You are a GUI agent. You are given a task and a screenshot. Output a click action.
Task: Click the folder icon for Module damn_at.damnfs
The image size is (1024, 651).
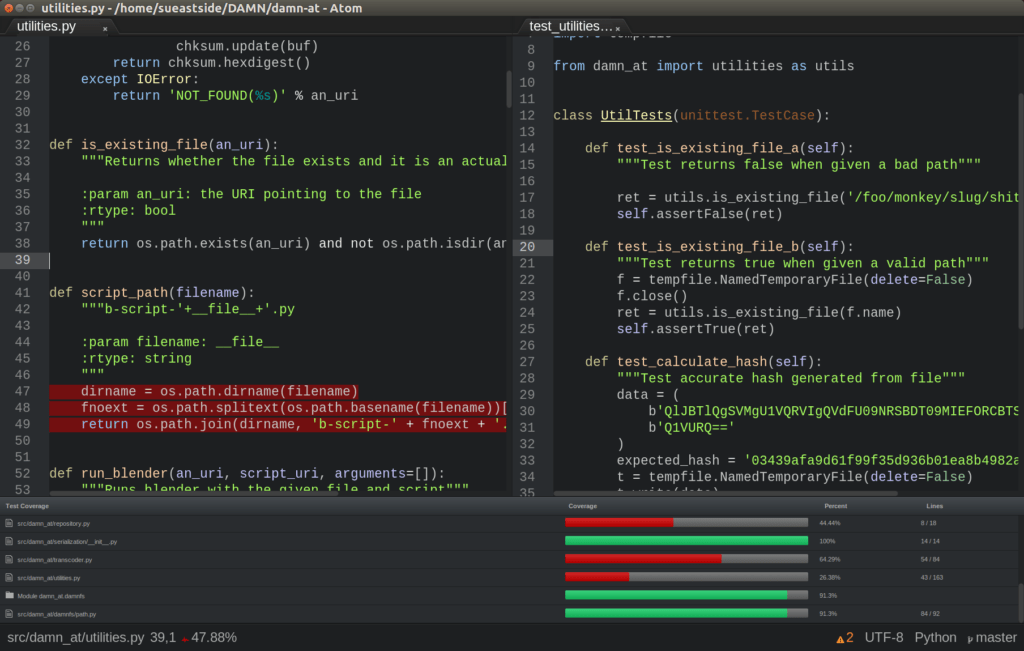[10, 595]
